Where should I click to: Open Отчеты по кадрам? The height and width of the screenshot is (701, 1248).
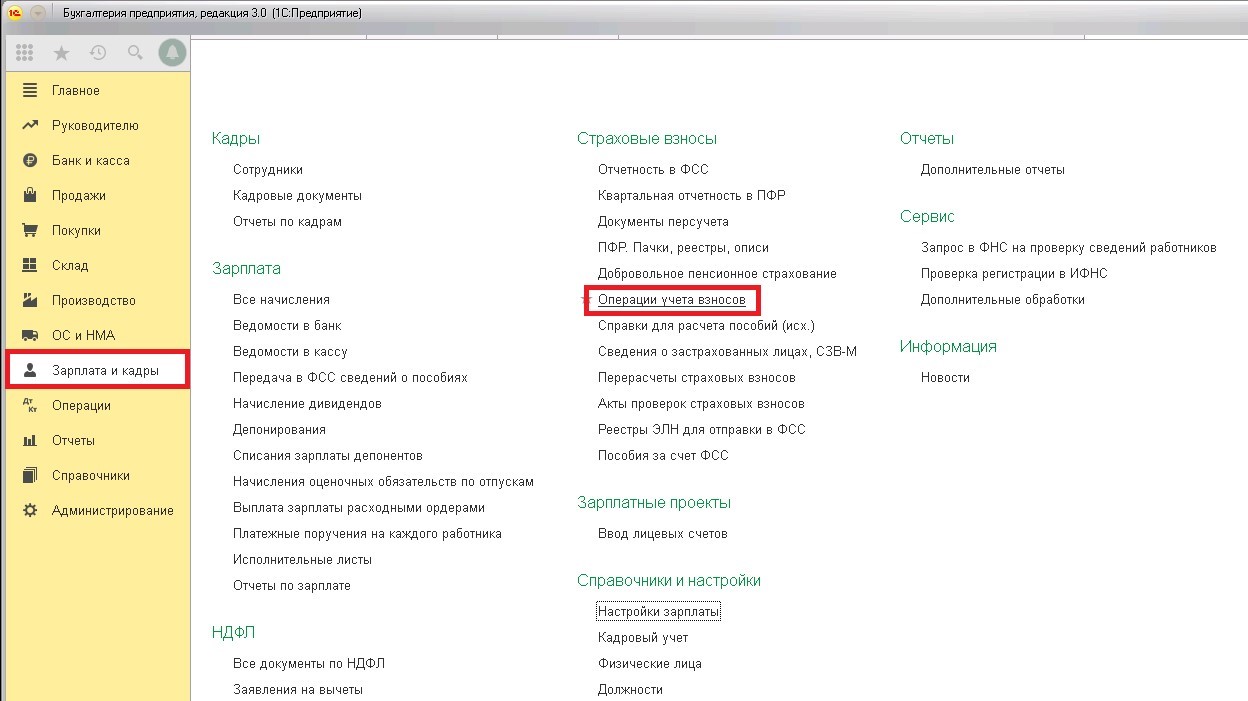287,222
